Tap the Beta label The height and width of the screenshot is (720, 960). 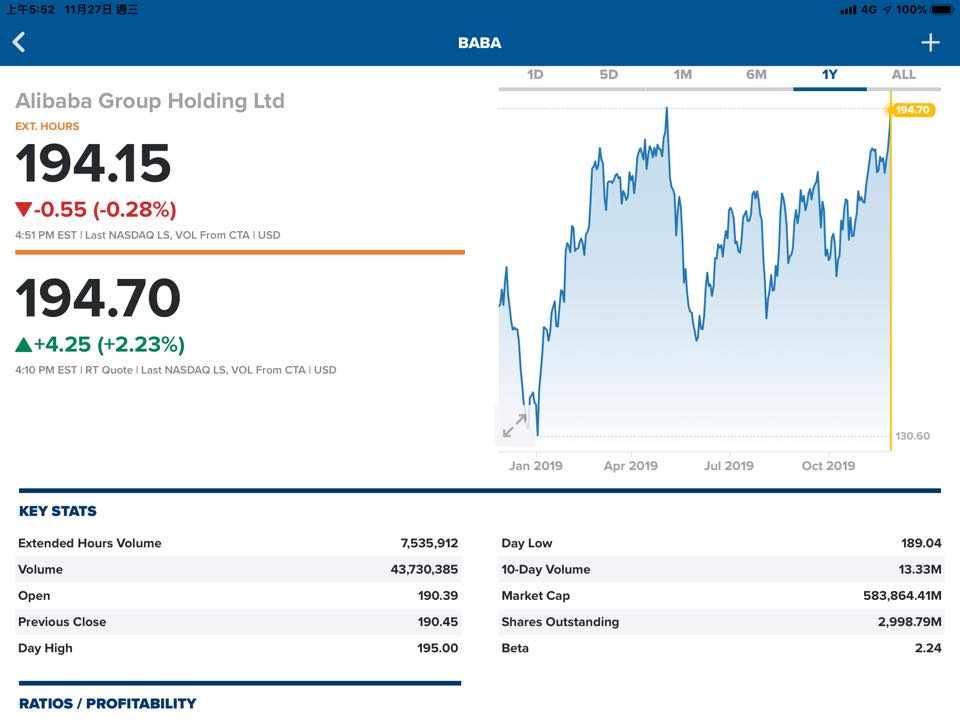(515, 648)
